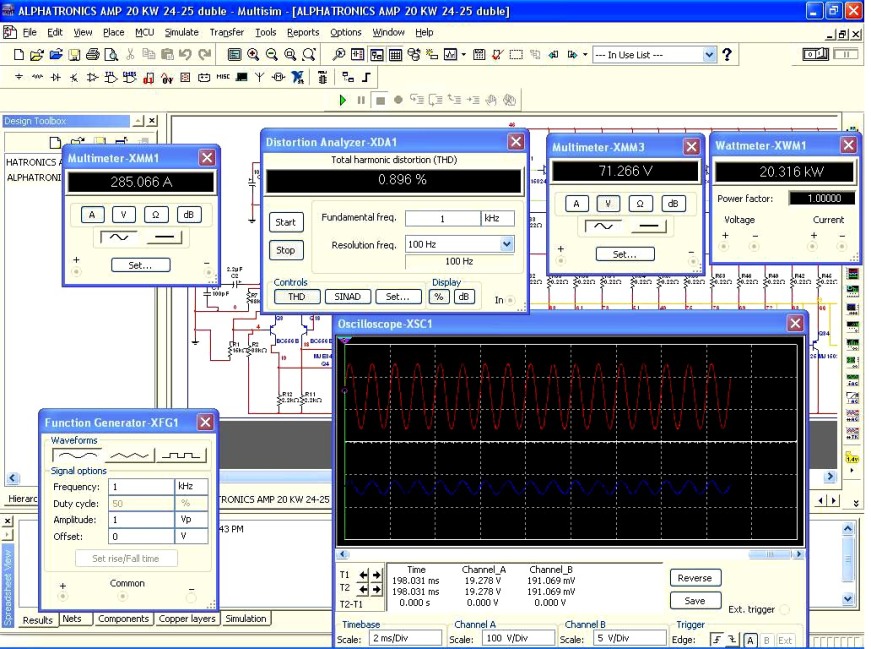Open Amplitude Vp unit in Function Generator
This screenshot has width=871, height=649.
pos(191,520)
